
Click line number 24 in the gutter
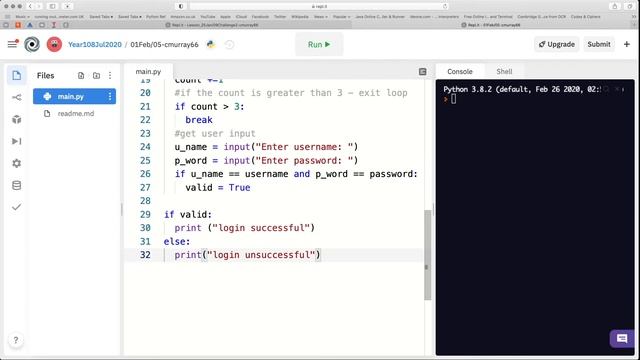click(145, 147)
